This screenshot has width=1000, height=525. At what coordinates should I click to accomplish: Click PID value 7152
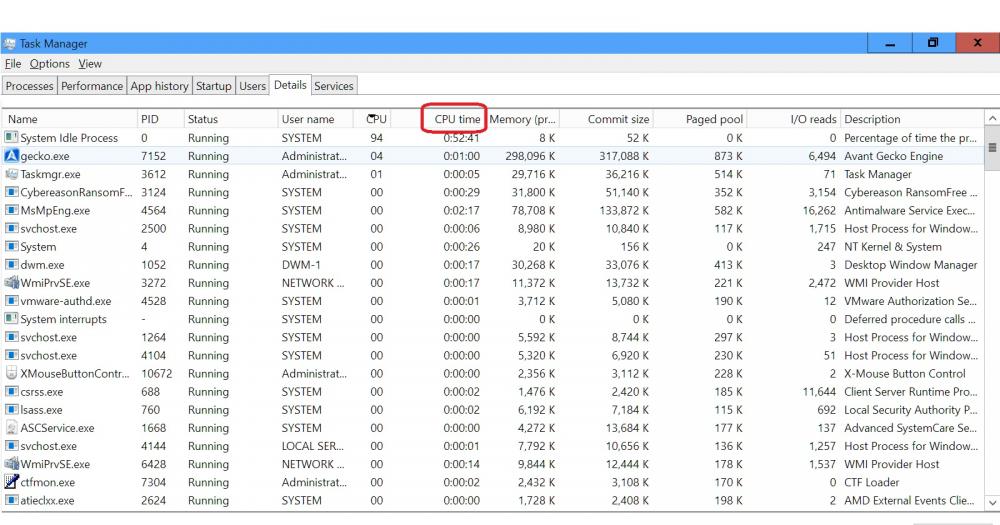(x=154, y=156)
